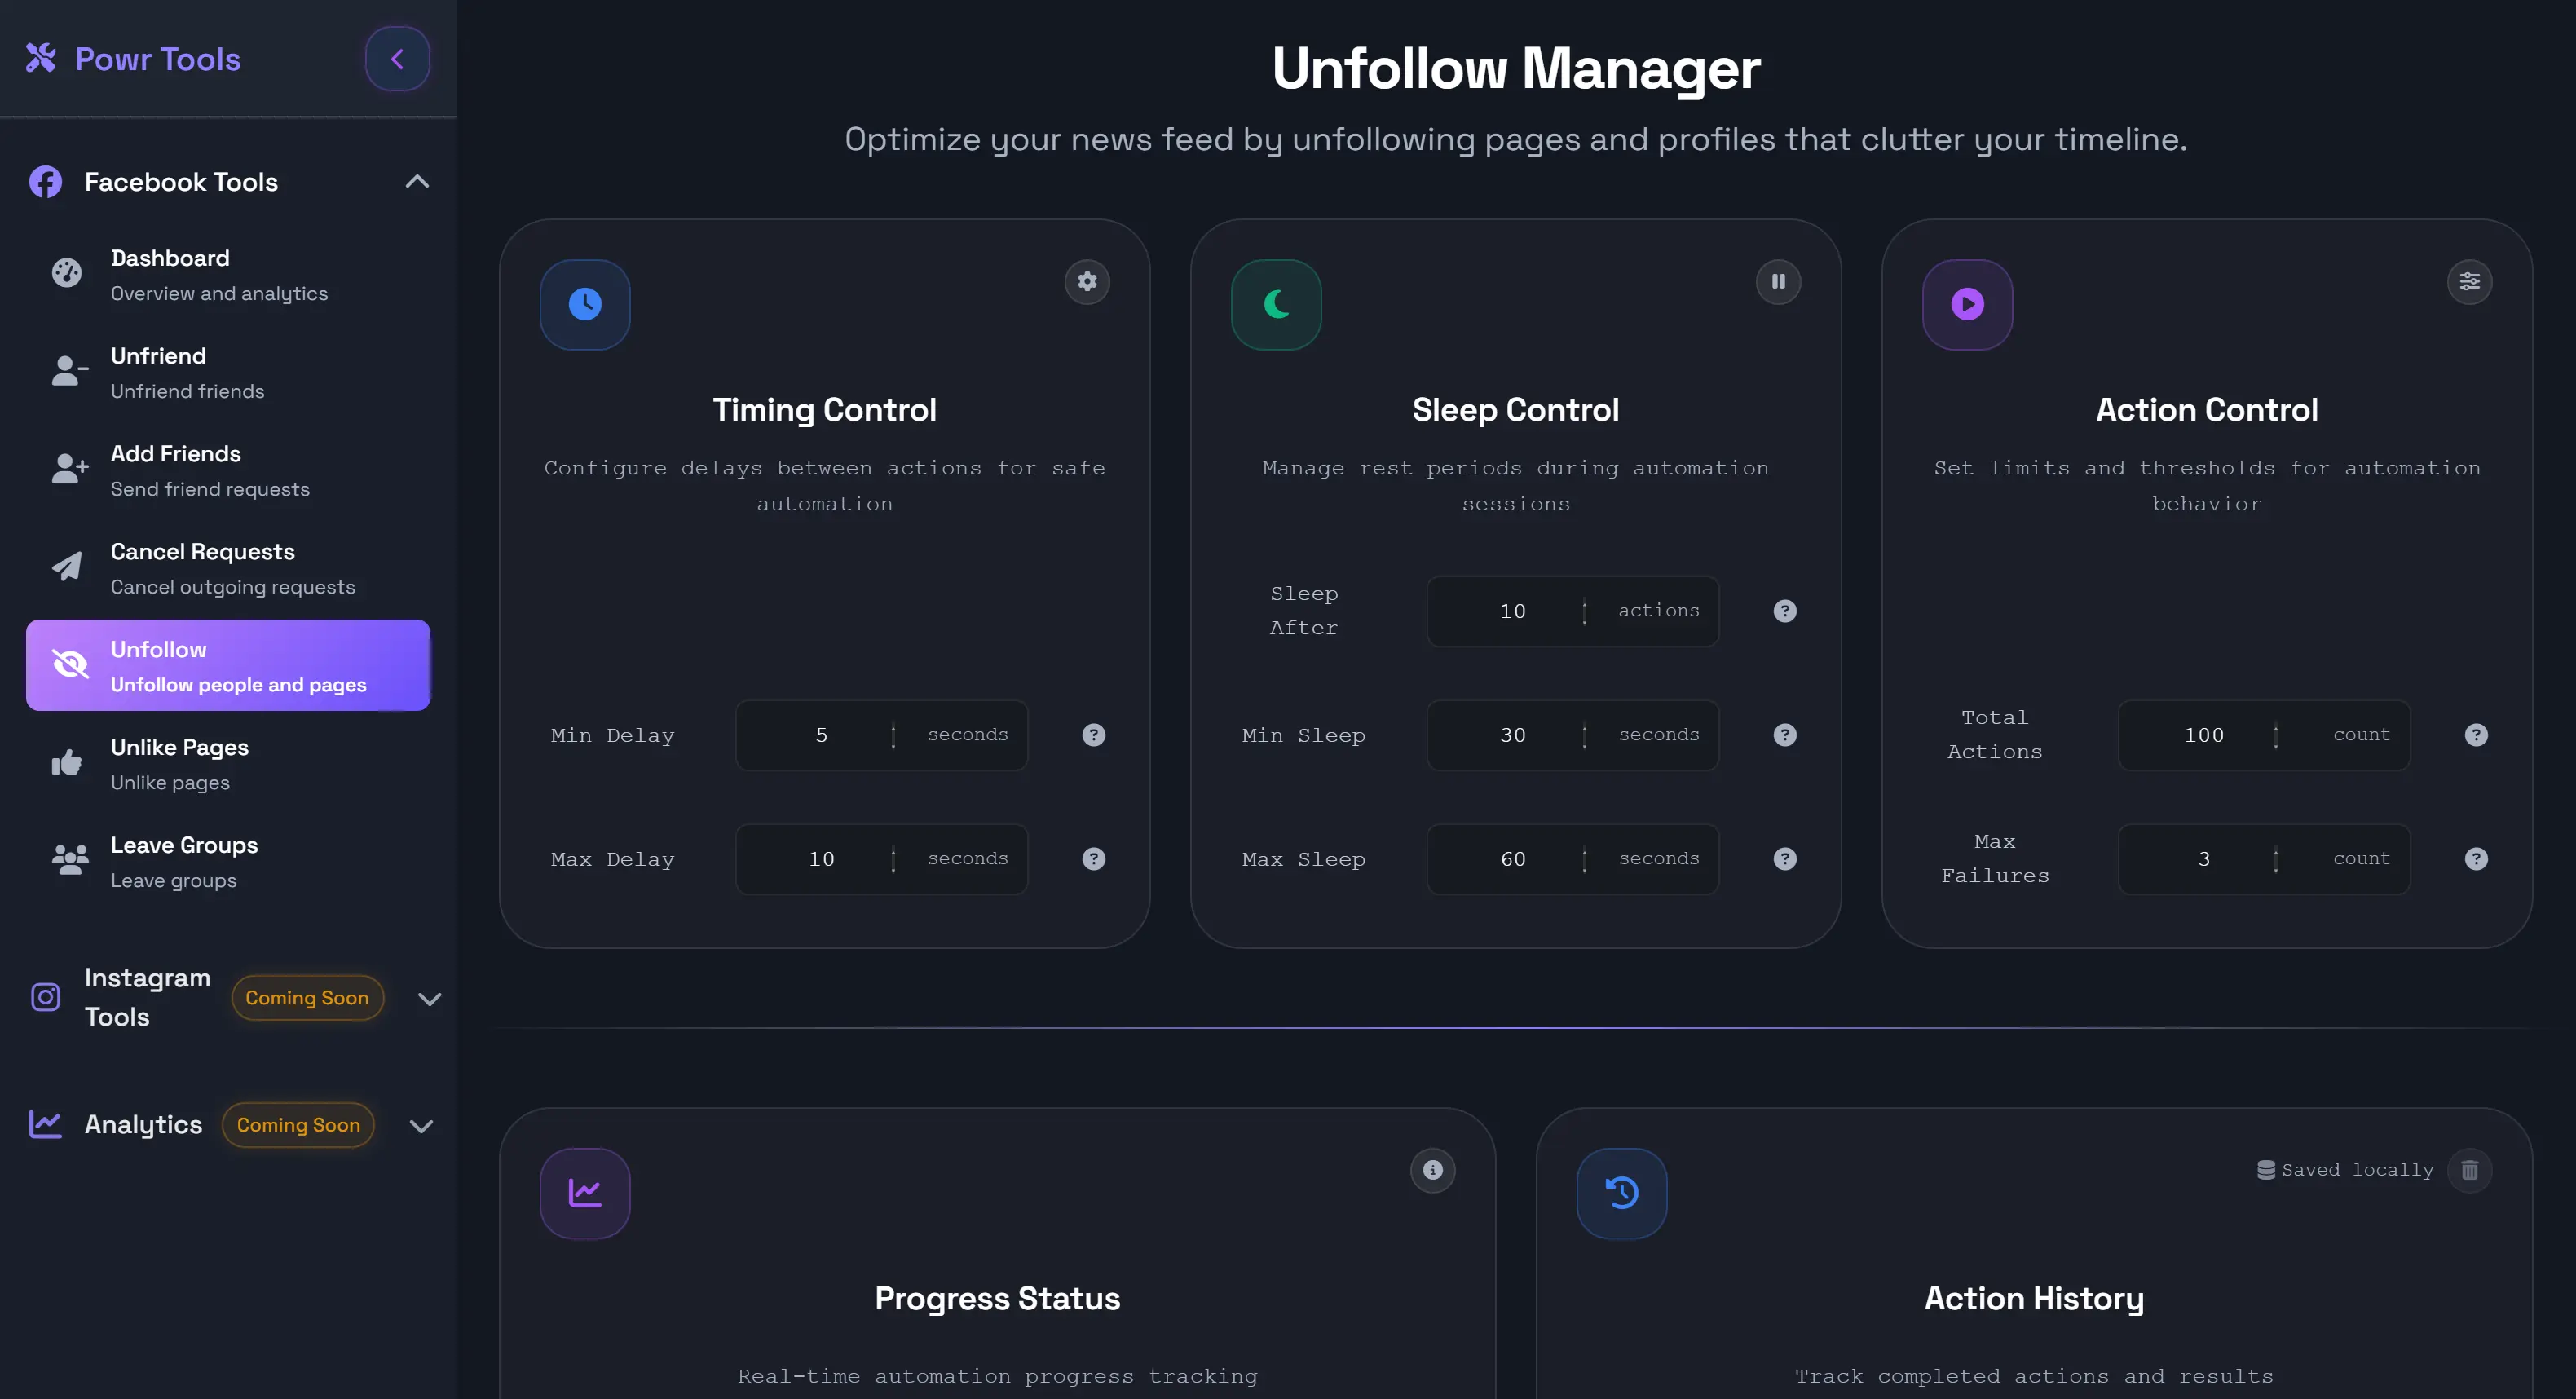This screenshot has height=1399, width=2576.
Task: Click the Max Sleep seconds input field
Action: 1572,859
